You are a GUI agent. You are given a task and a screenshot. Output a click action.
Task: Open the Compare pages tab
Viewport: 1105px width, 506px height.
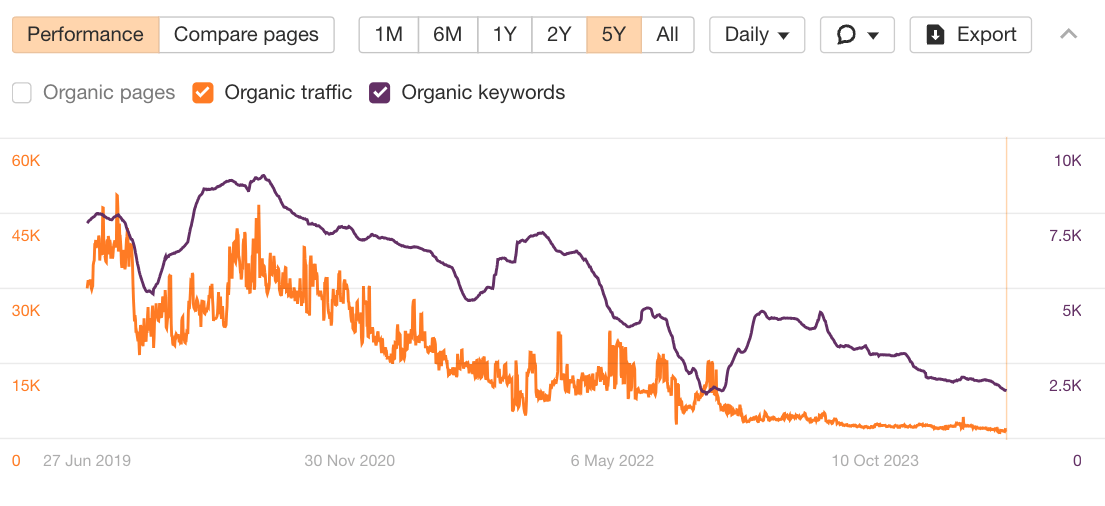(246, 35)
